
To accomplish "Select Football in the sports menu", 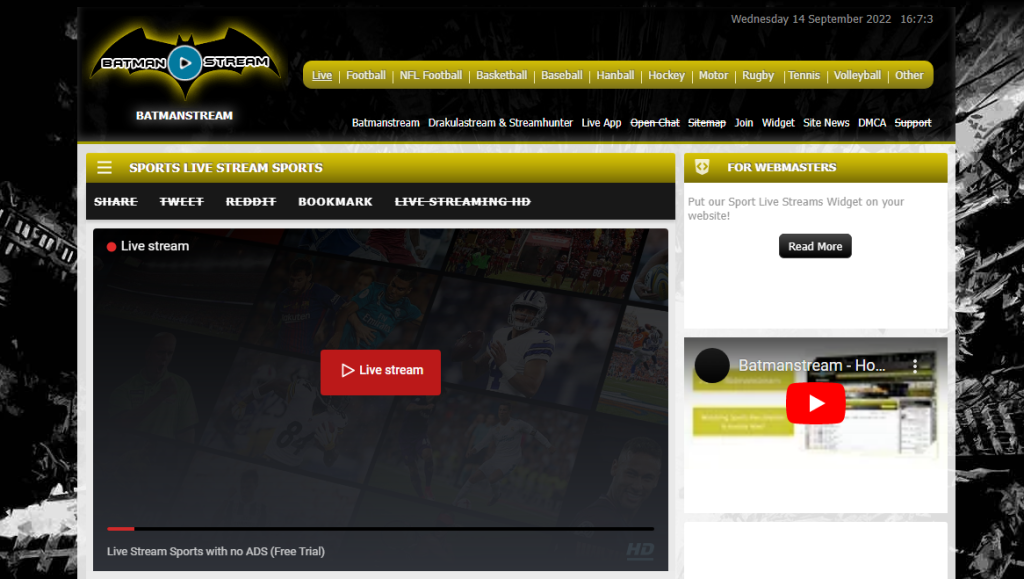I will click(x=366, y=76).
